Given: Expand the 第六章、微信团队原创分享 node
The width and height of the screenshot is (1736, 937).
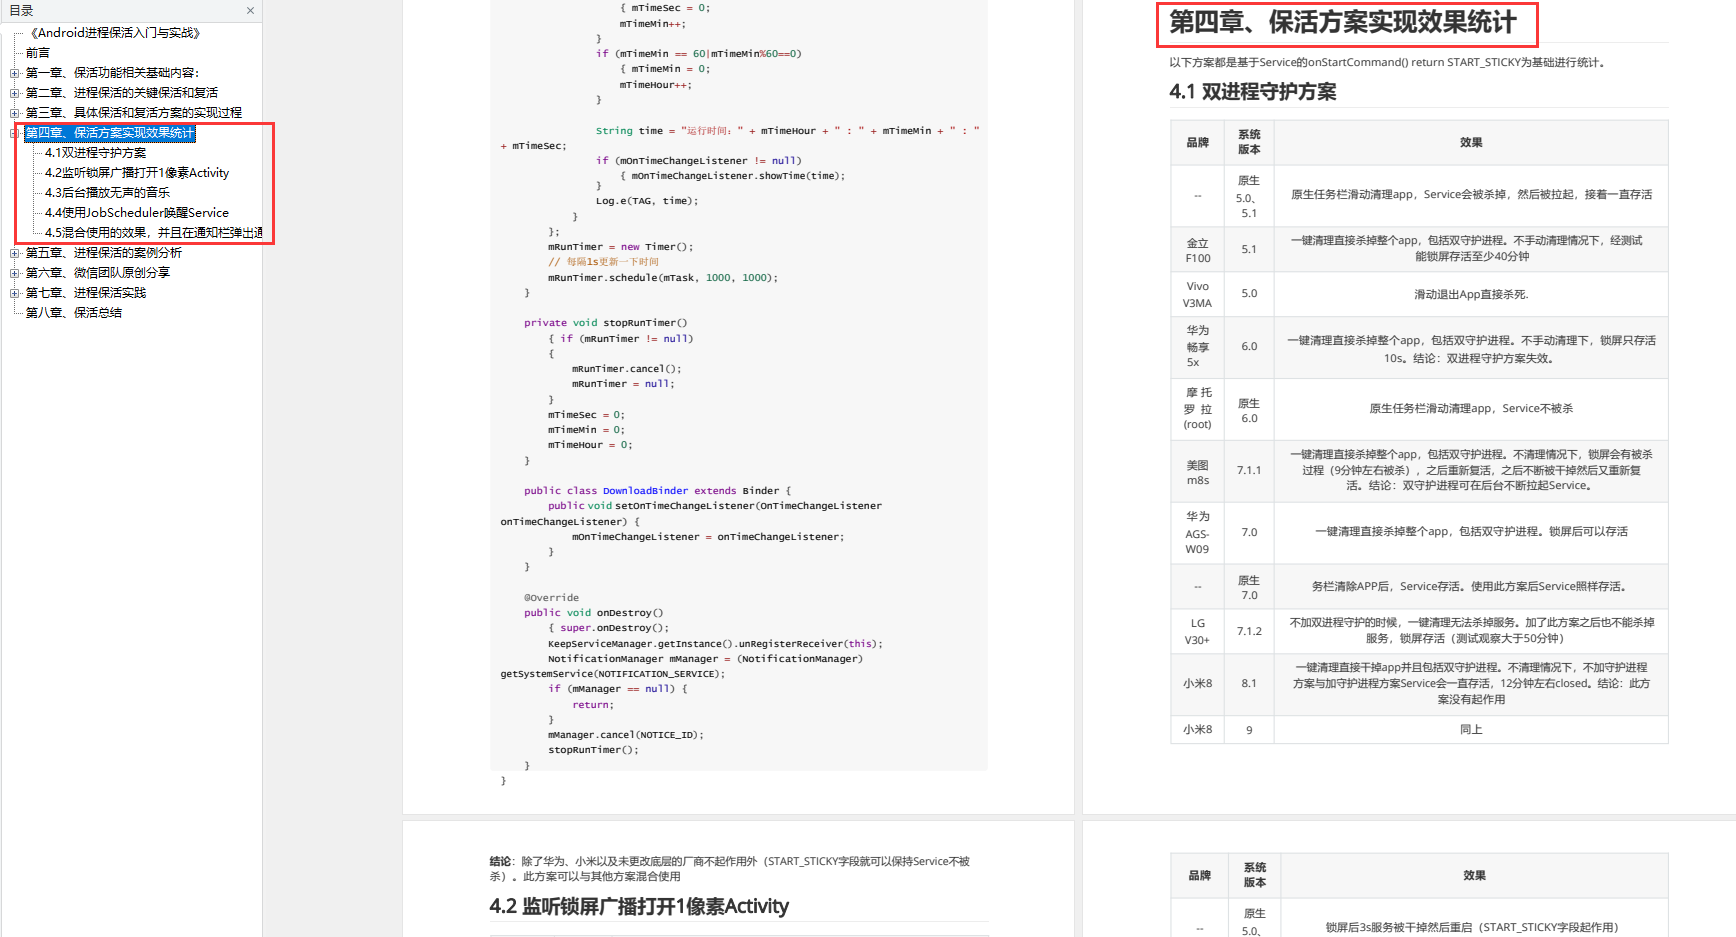Looking at the screenshot, I should pyautogui.click(x=14, y=273).
